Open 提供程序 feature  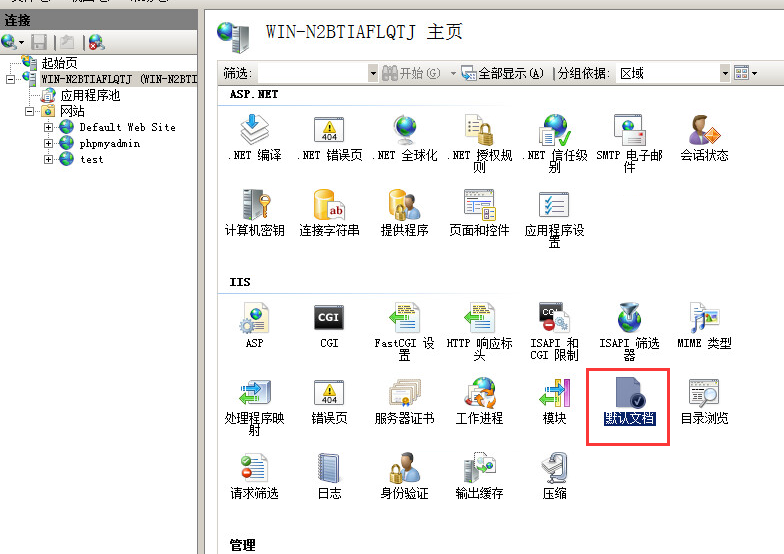(x=404, y=212)
